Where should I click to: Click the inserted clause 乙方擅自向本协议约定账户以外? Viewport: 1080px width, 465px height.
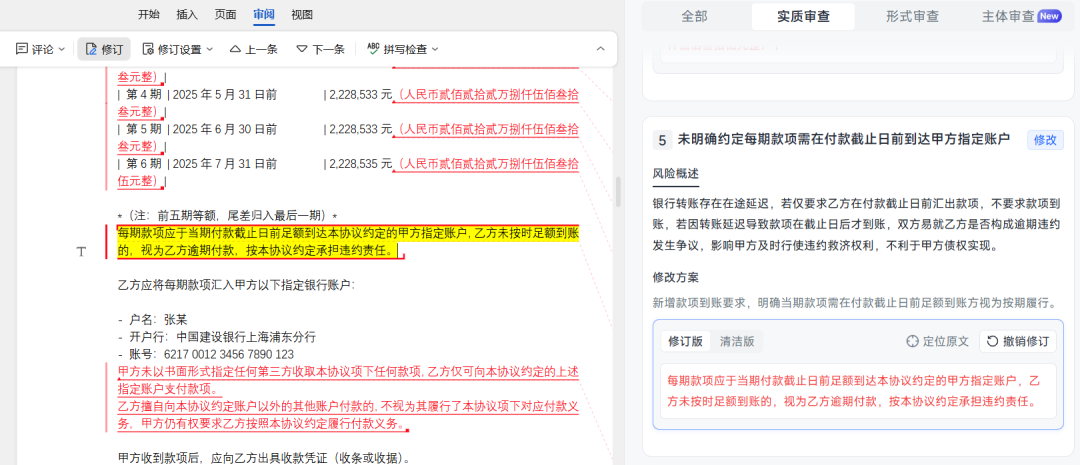[348, 415]
